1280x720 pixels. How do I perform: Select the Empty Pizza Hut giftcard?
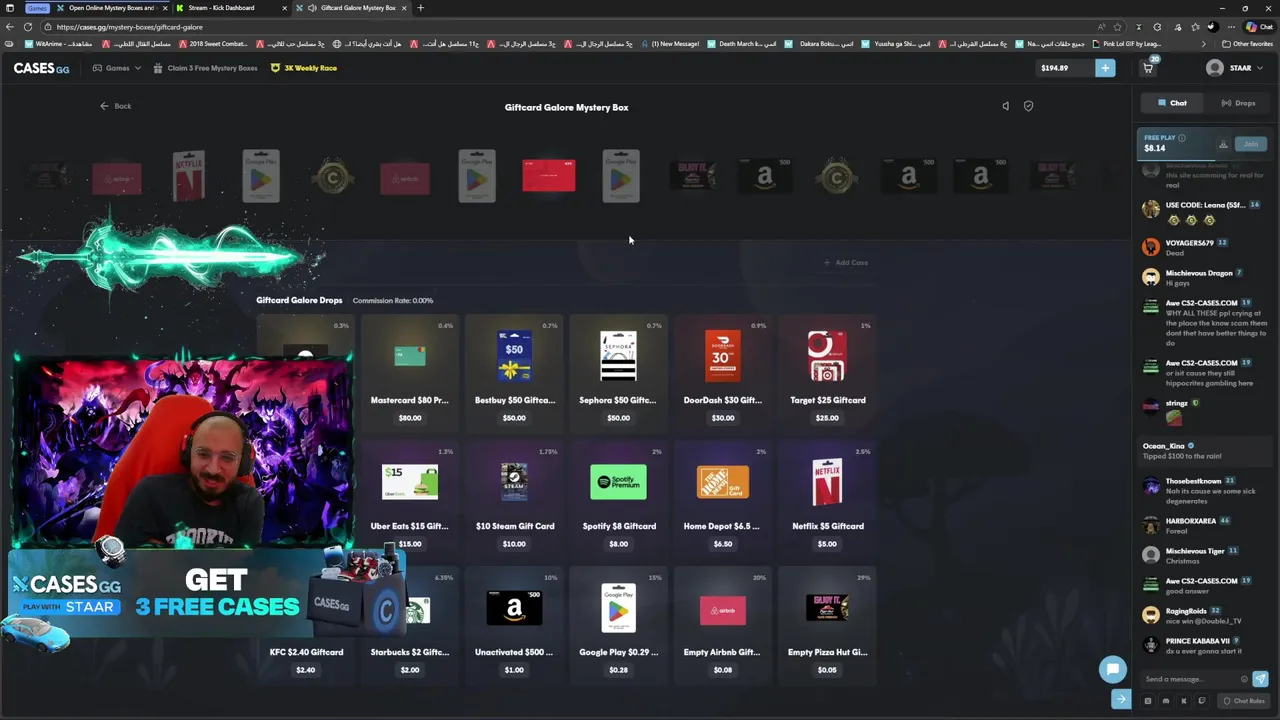pyautogui.click(x=827, y=624)
